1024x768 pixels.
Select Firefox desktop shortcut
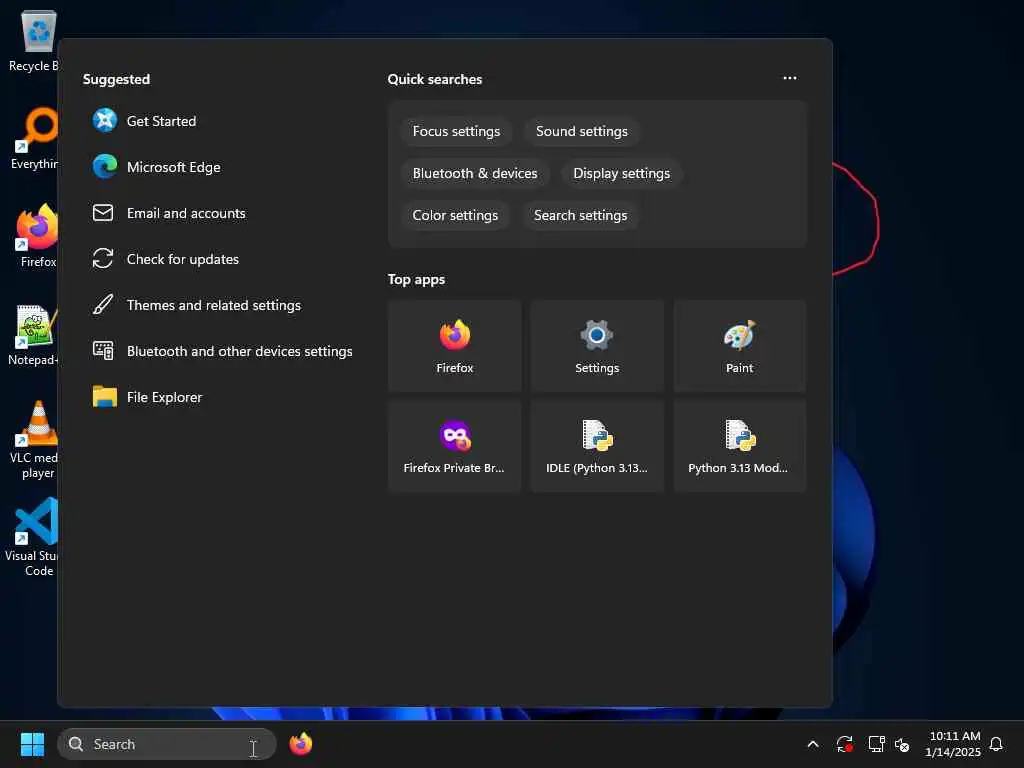[37, 236]
